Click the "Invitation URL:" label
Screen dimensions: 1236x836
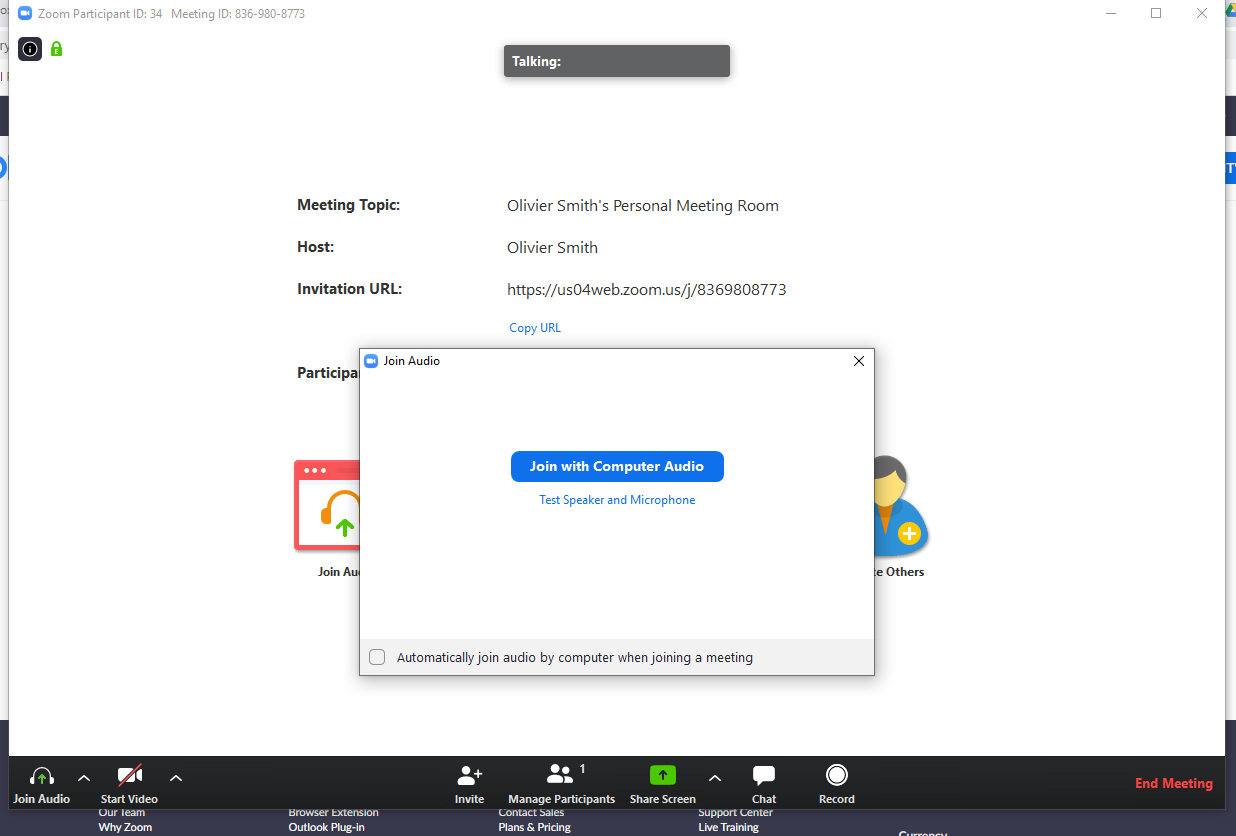pyautogui.click(x=349, y=289)
